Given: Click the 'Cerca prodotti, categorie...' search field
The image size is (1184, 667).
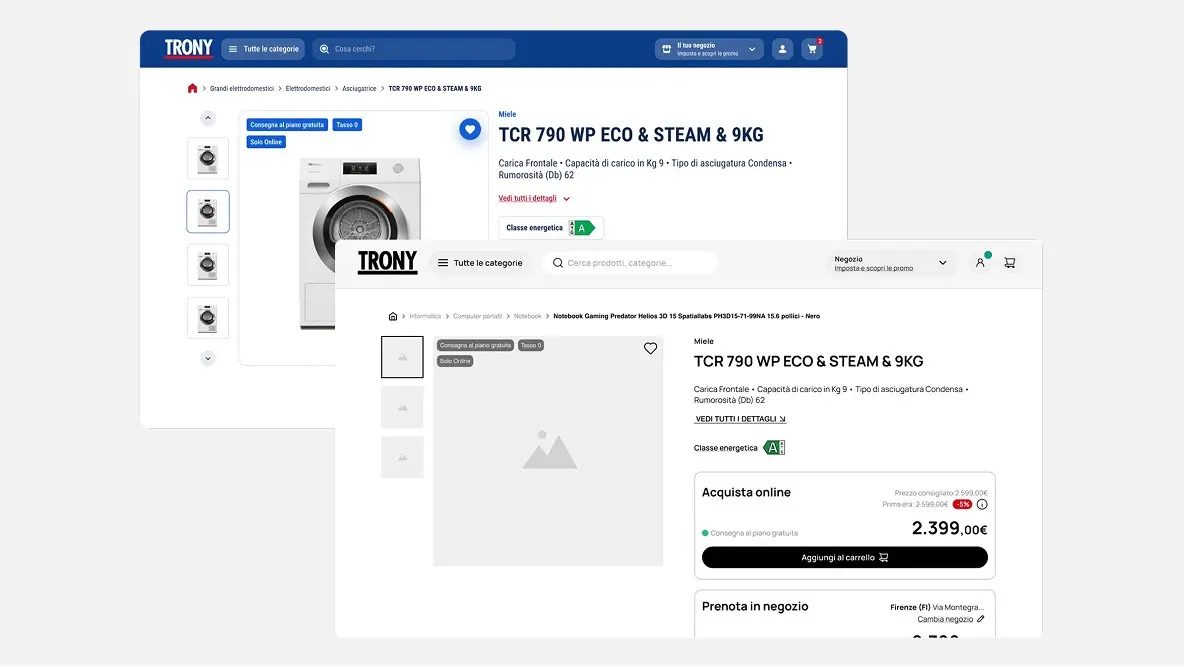Looking at the screenshot, I should point(630,263).
